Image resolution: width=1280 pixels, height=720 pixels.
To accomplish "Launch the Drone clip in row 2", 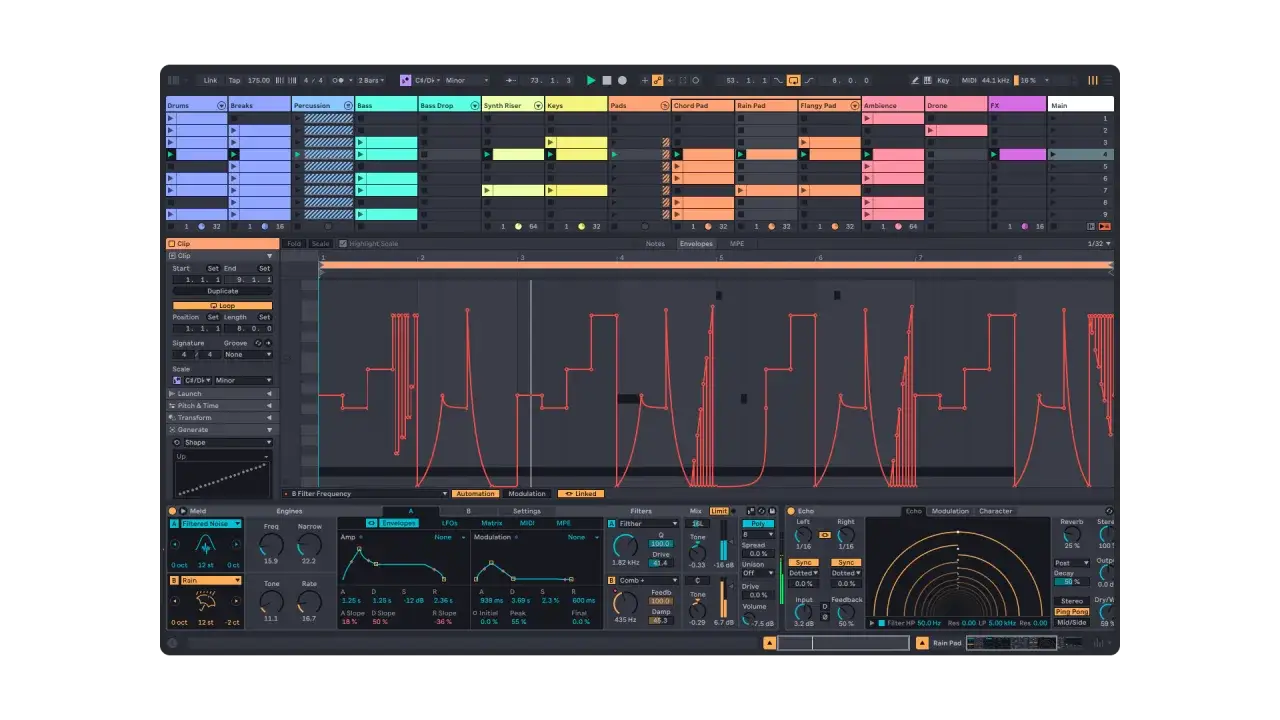I will coord(930,130).
